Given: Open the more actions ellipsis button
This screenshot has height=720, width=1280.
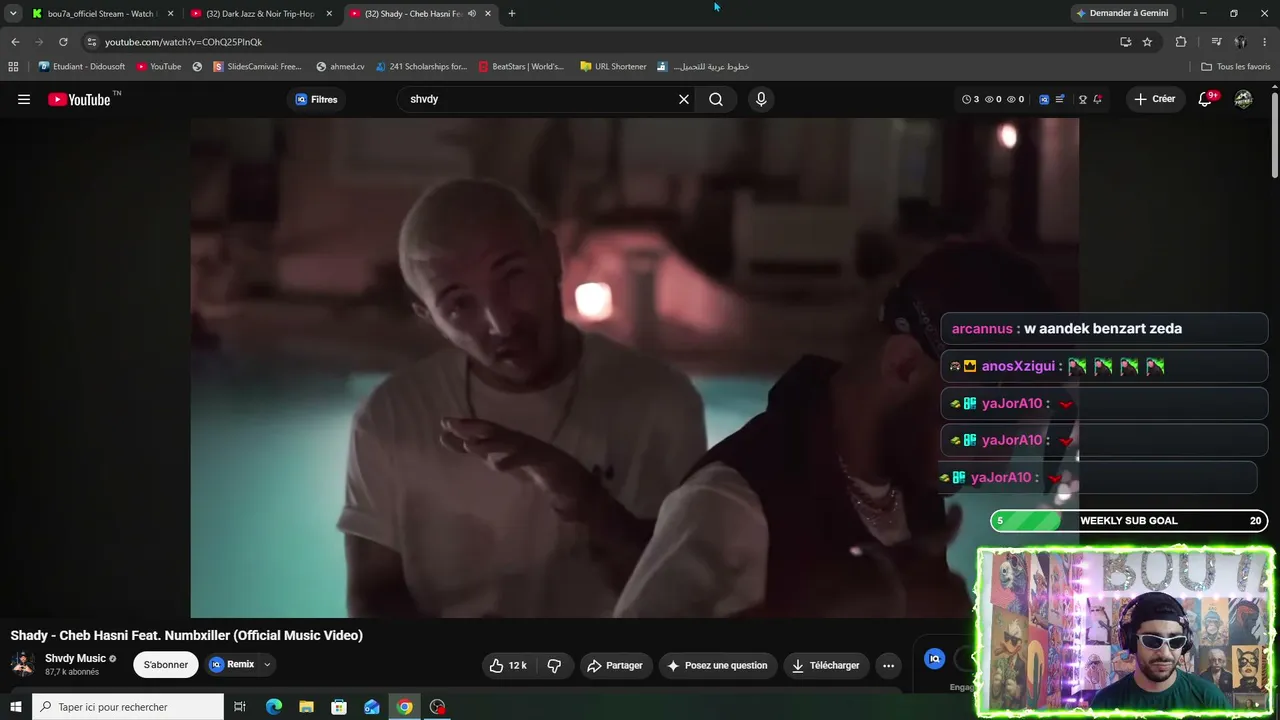Looking at the screenshot, I should coord(888,665).
